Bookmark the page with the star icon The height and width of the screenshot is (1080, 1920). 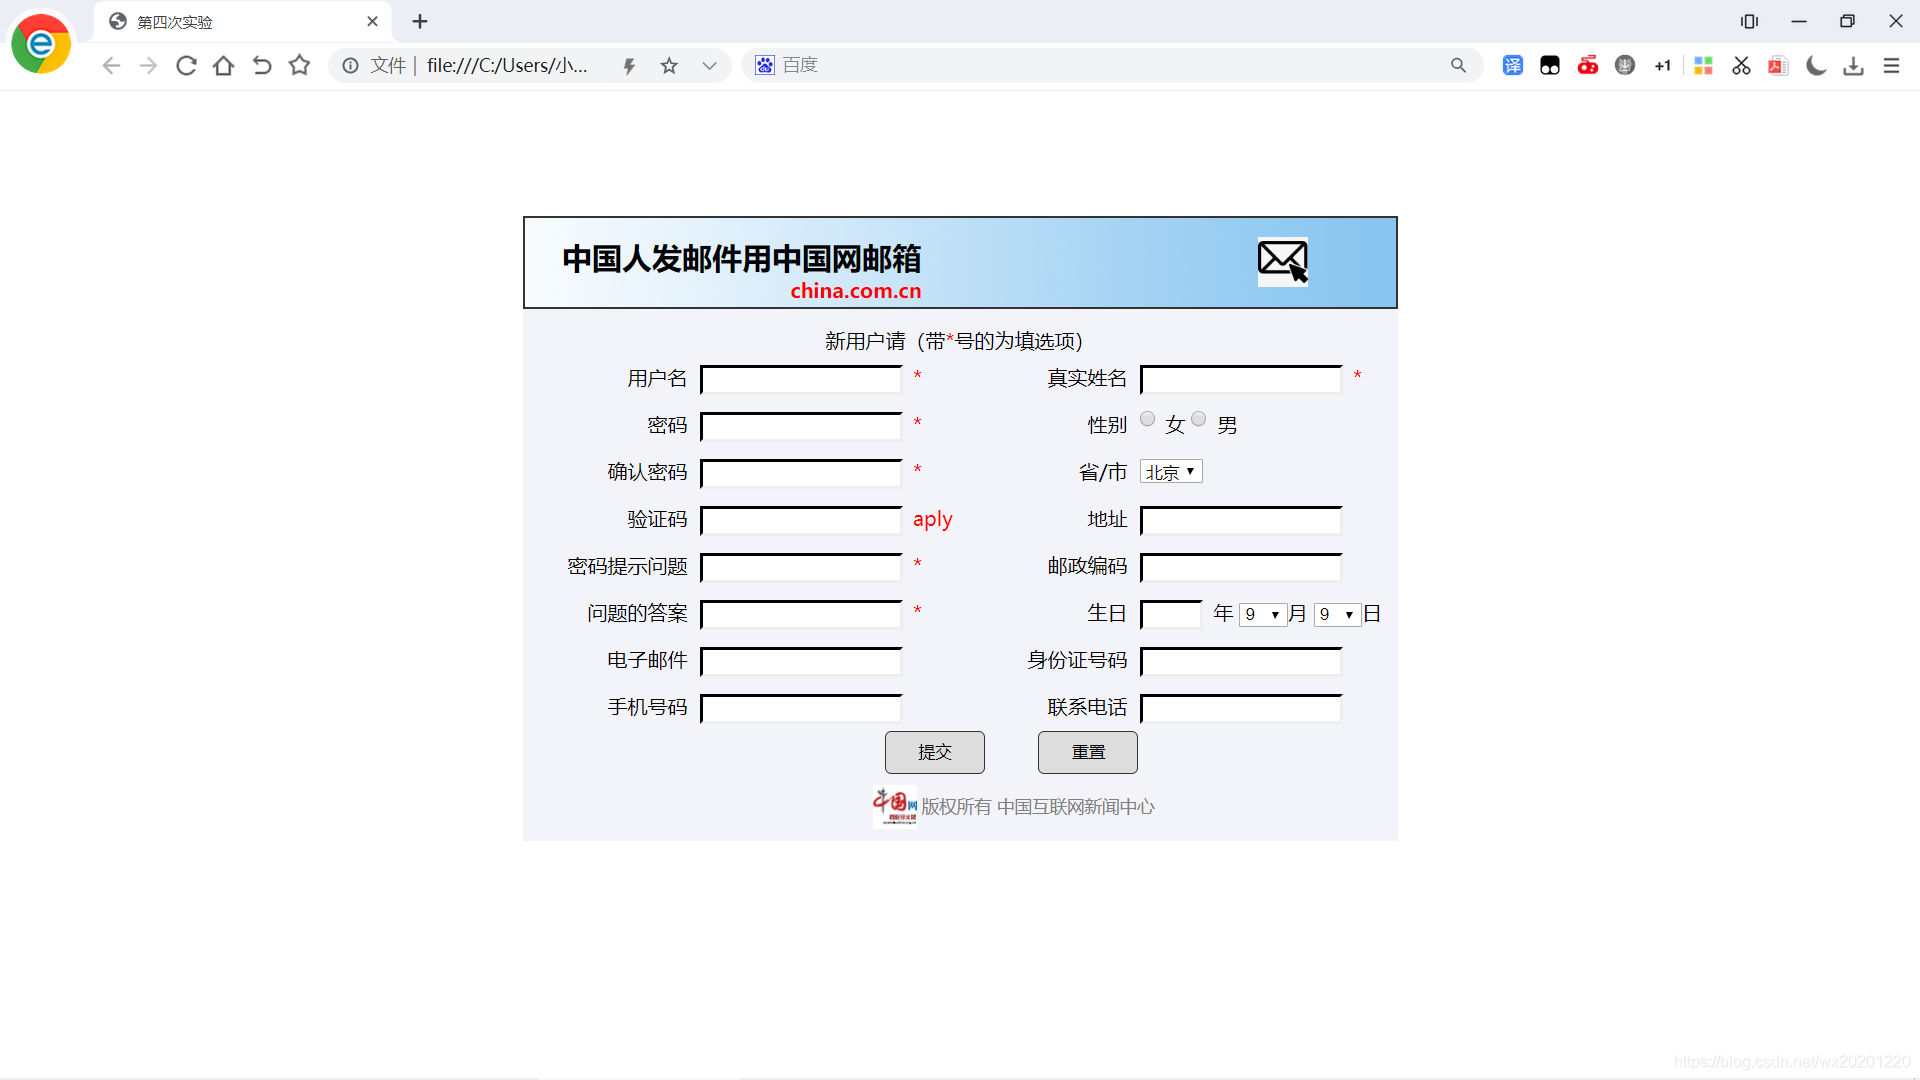point(669,65)
